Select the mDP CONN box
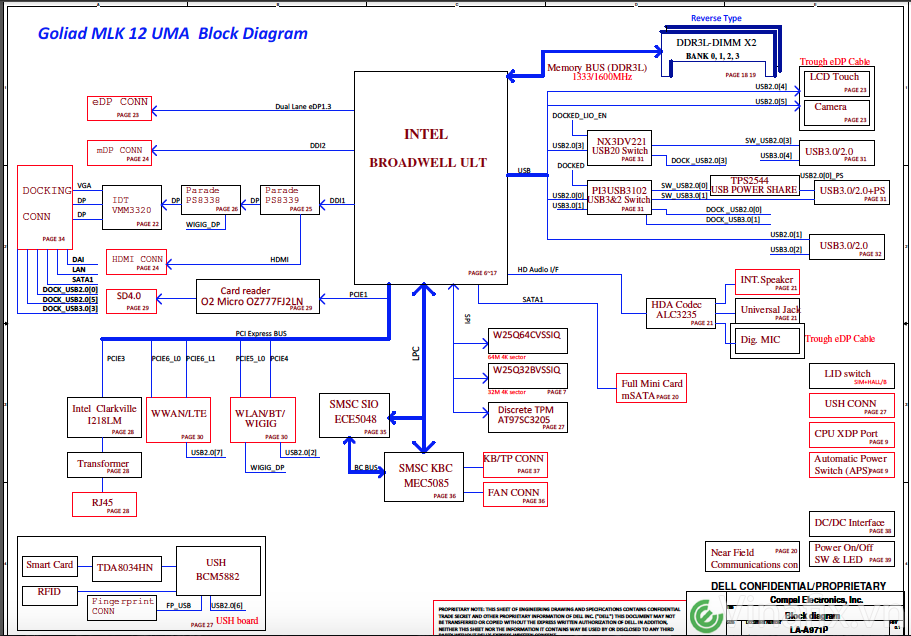Image resolution: width=911 pixels, height=636 pixels. 119,153
